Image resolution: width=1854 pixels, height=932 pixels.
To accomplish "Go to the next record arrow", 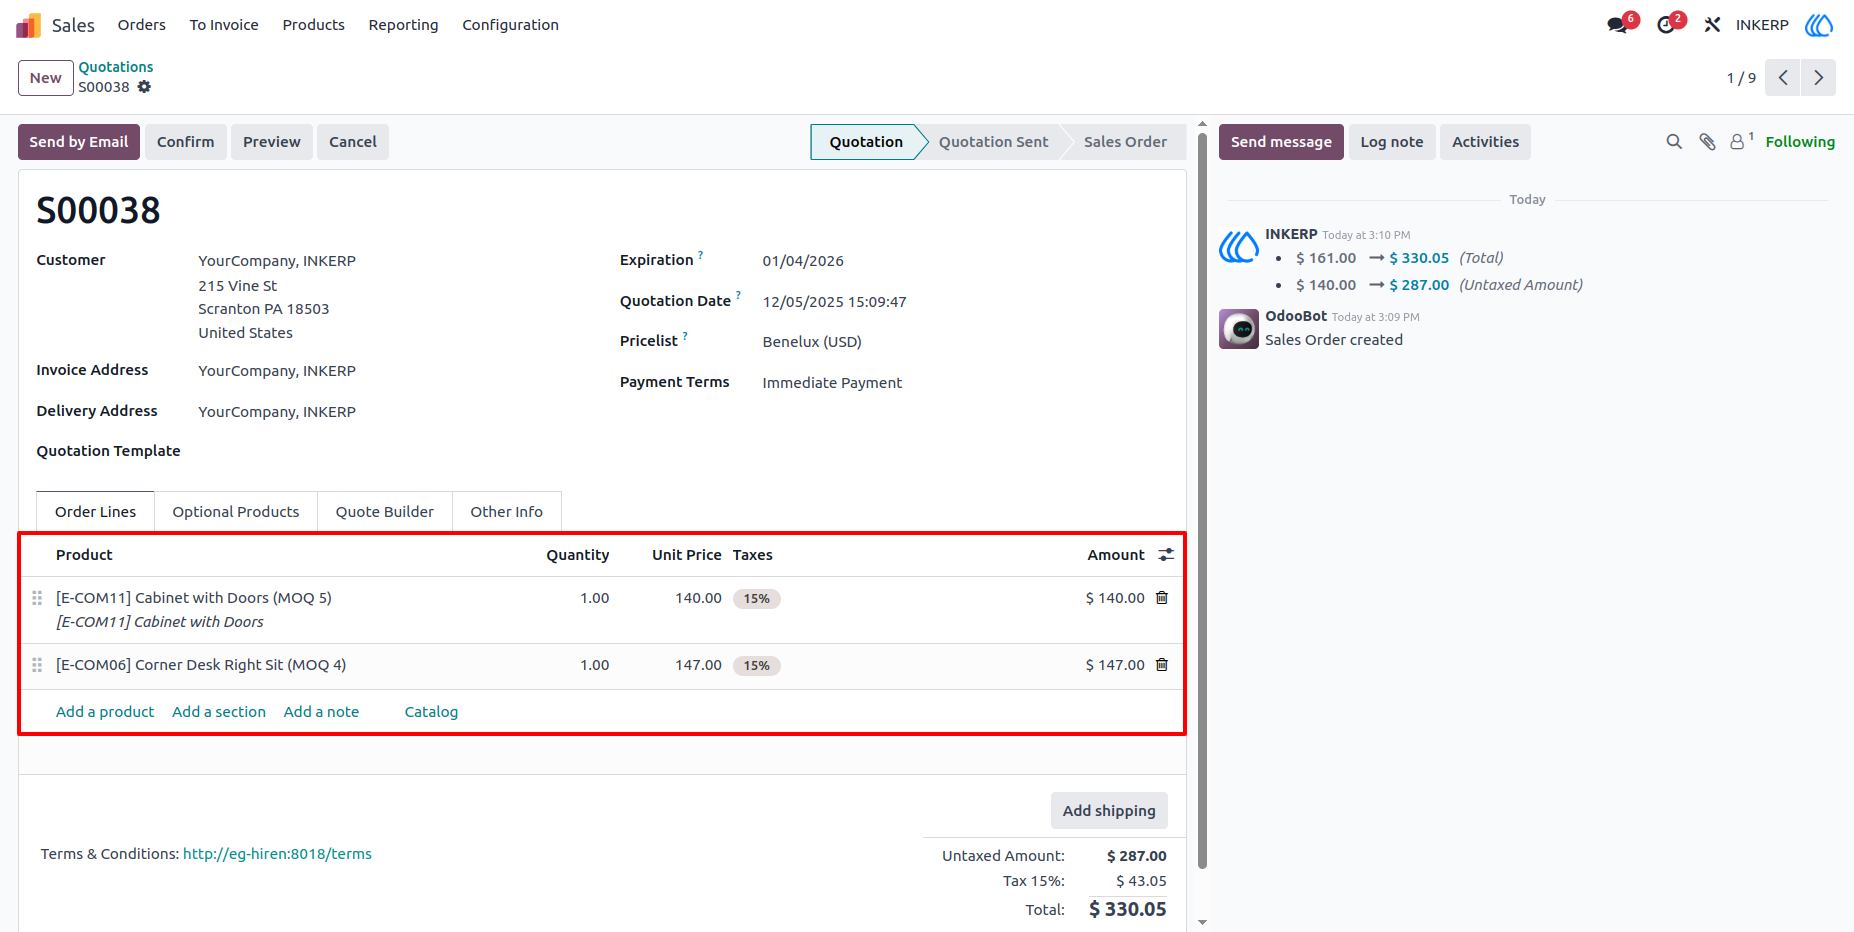I will click(x=1819, y=78).
